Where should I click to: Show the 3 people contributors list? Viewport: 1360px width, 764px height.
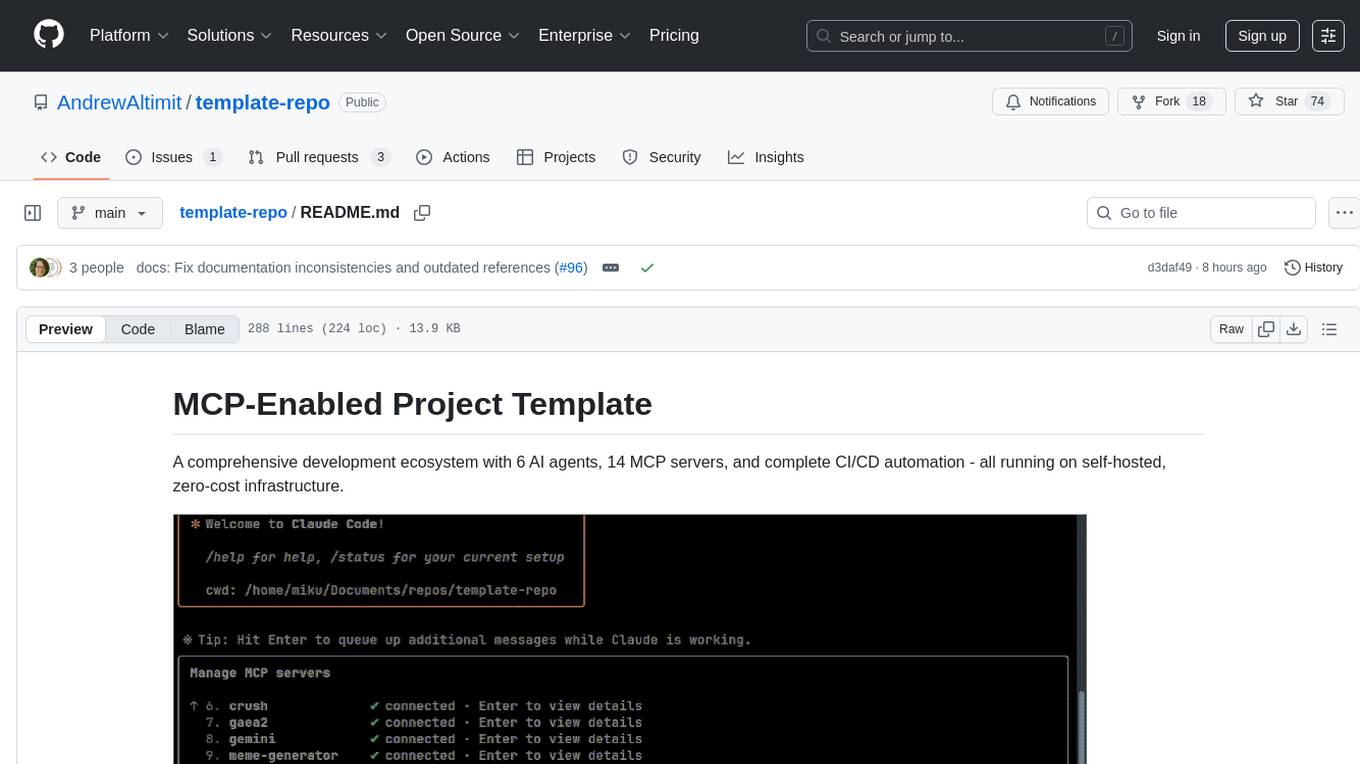96,268
